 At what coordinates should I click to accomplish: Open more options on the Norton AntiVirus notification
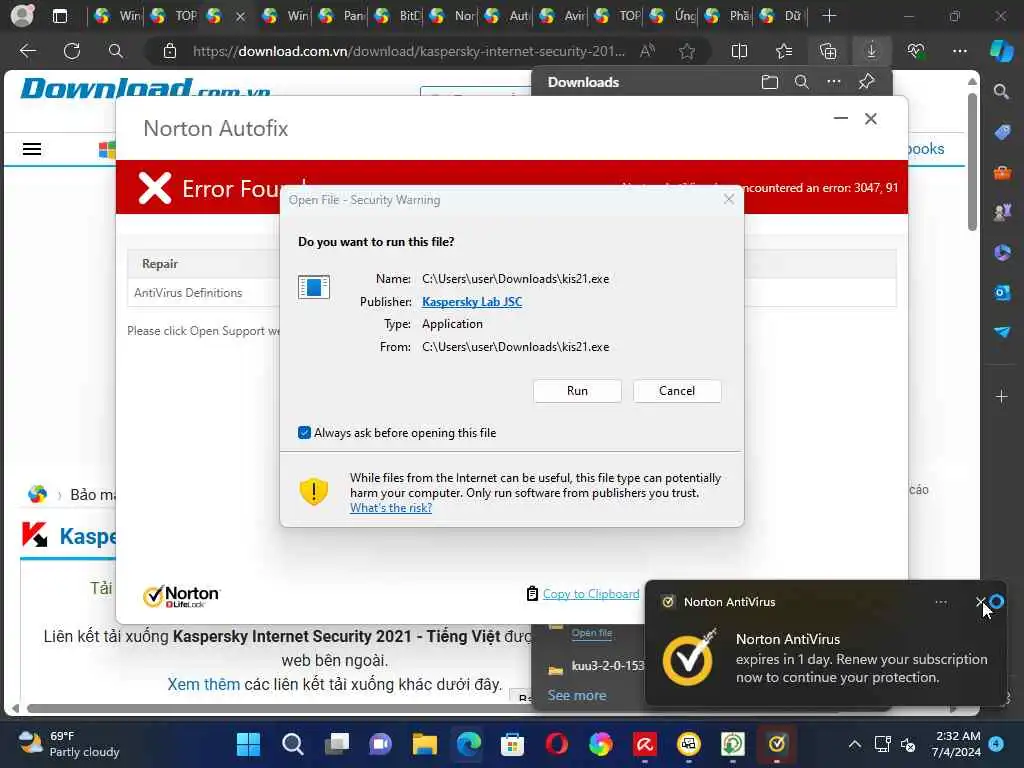click(x=940, y=602)
